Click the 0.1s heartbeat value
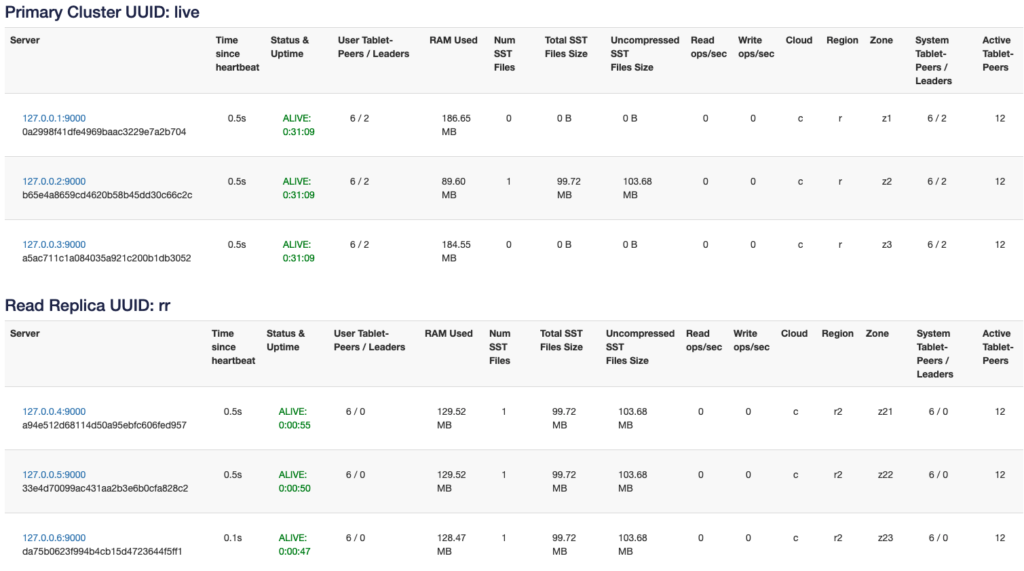This screenshot has height=571, width=1024. point(233,537)
